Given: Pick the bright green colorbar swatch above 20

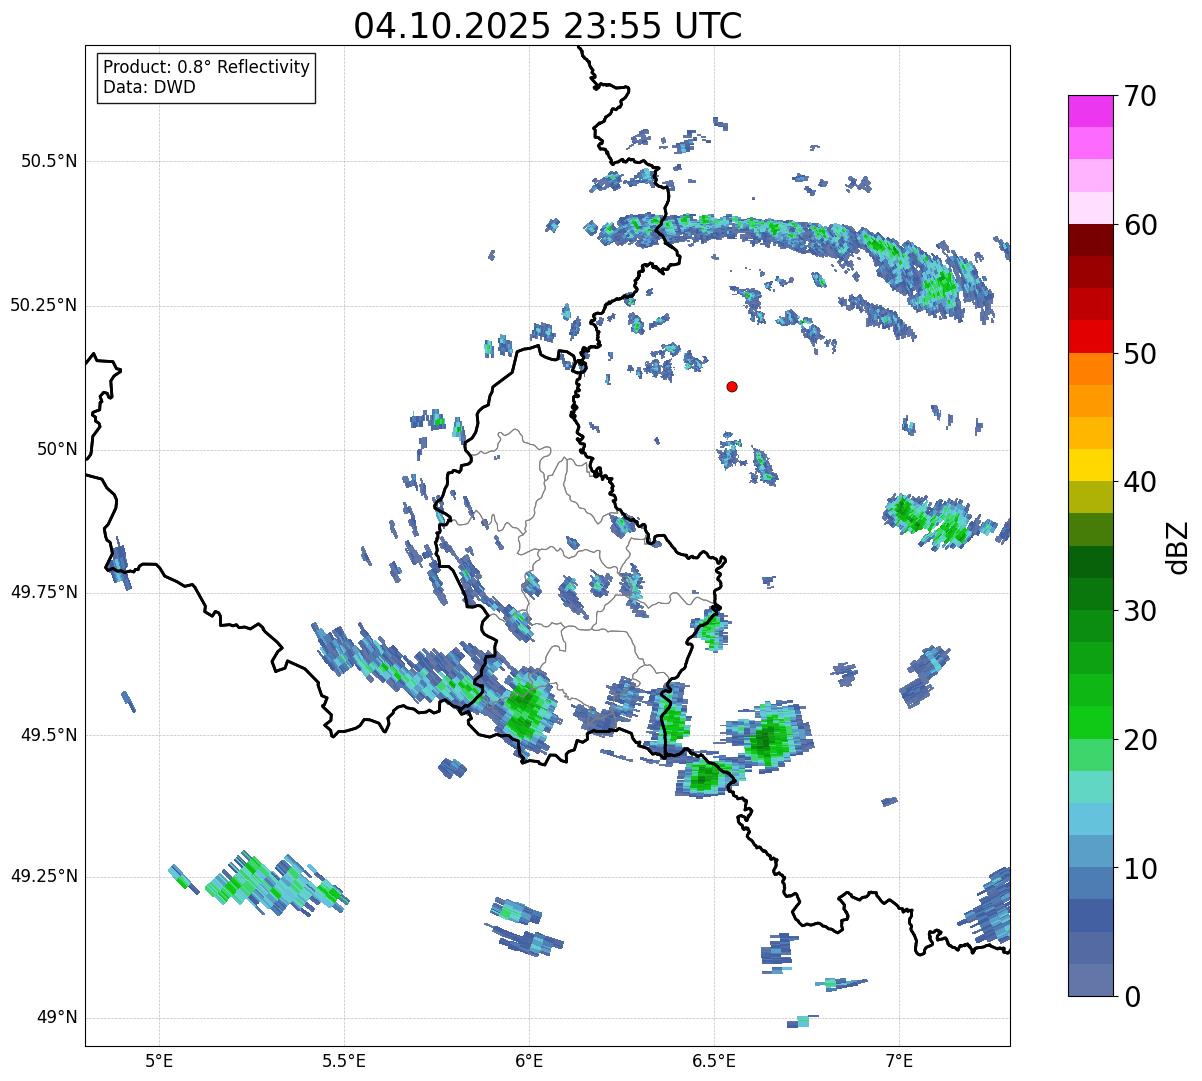Looking at the screenshot, I should [1091, 722].
